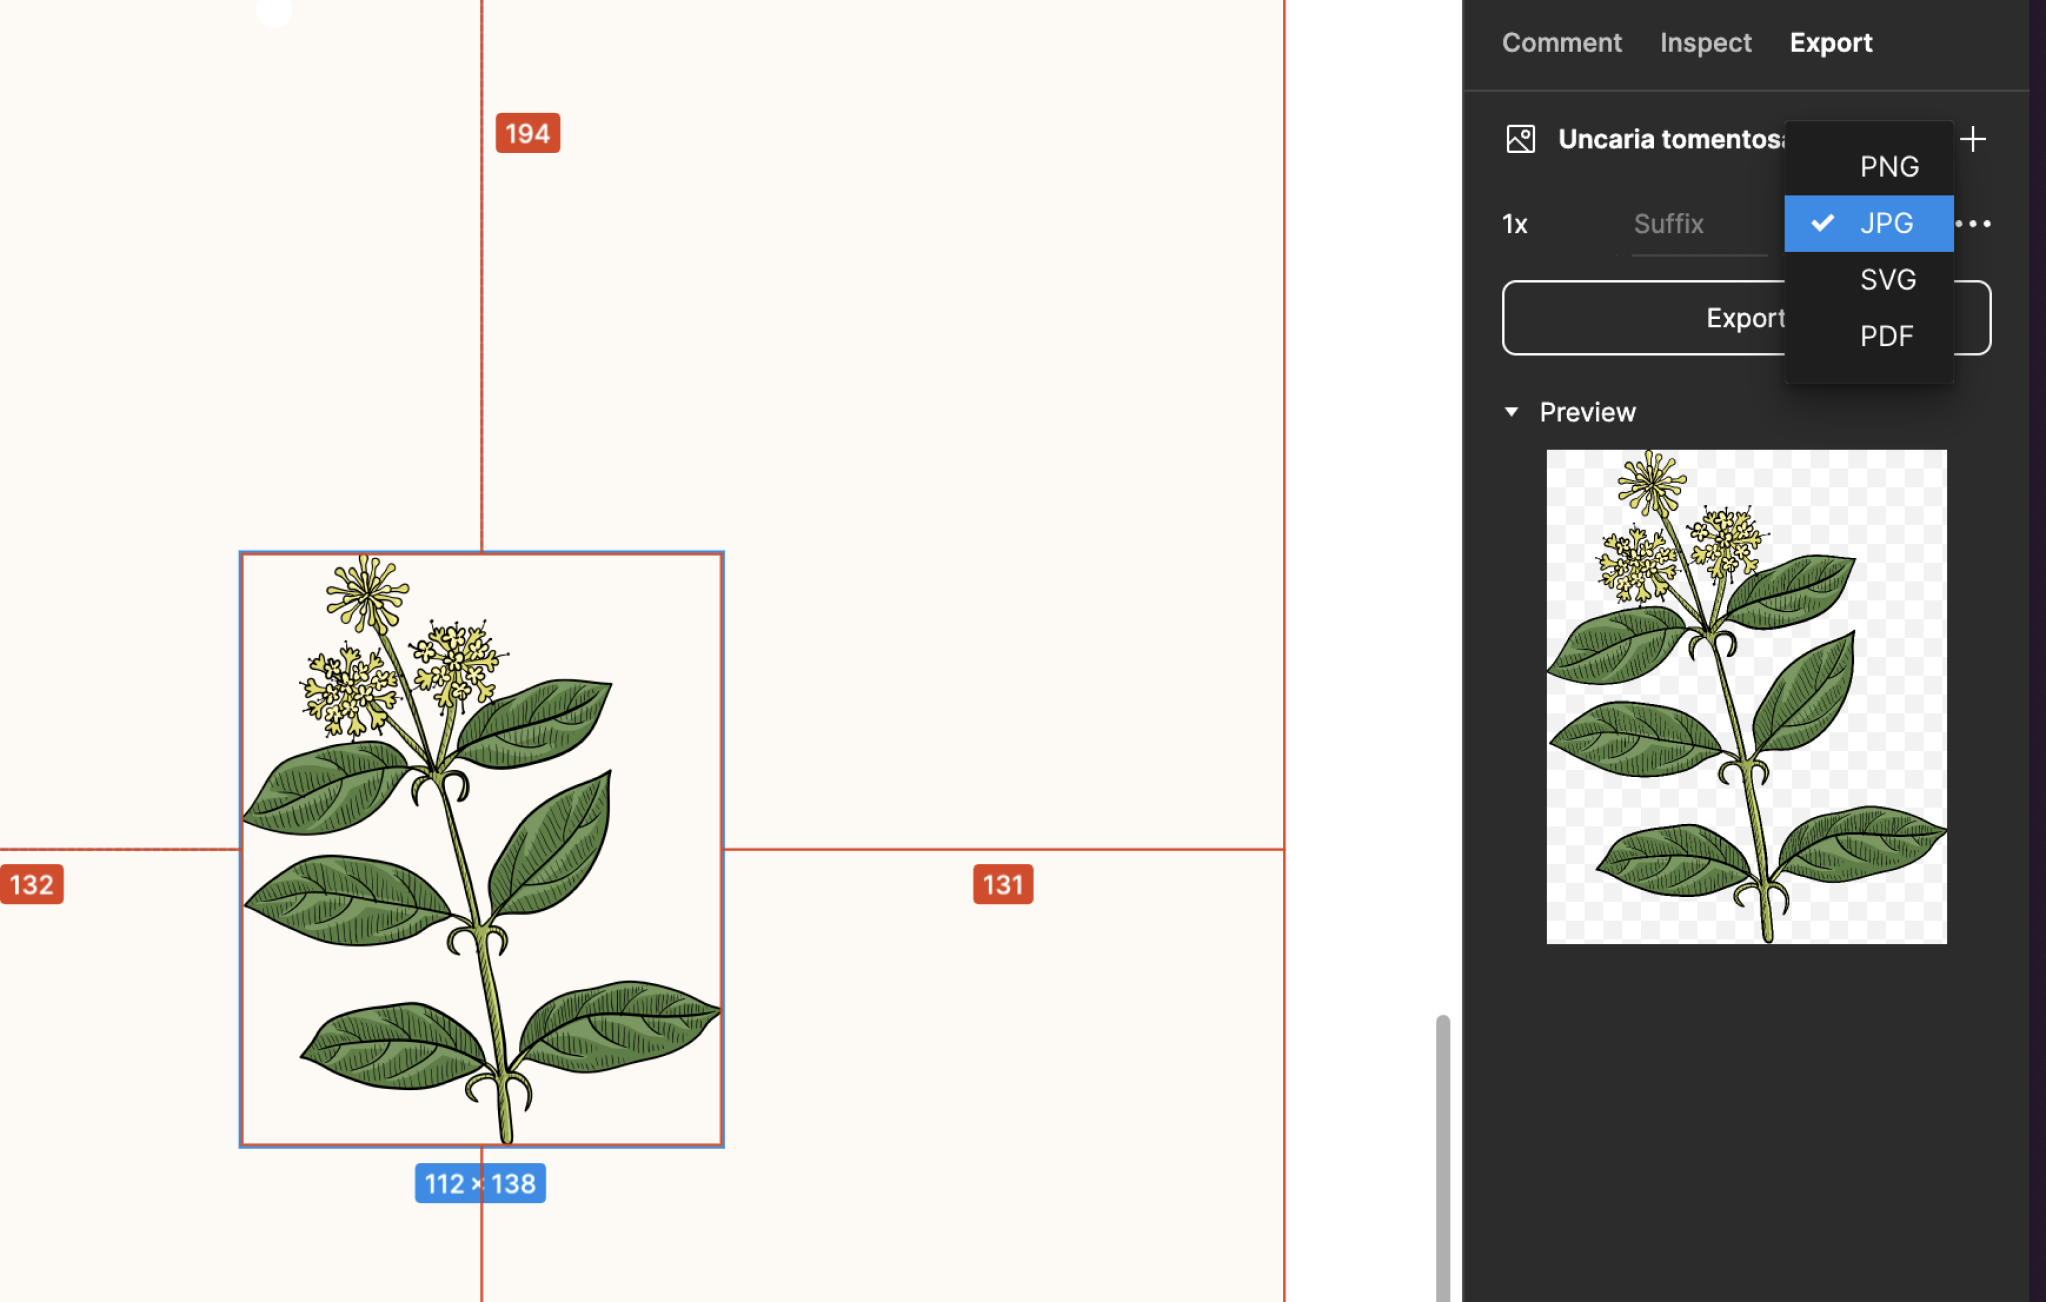The width and height of the screenshot is (2046, 1302).
Task: Select PNG as the export format
Action: [1889, 166]
